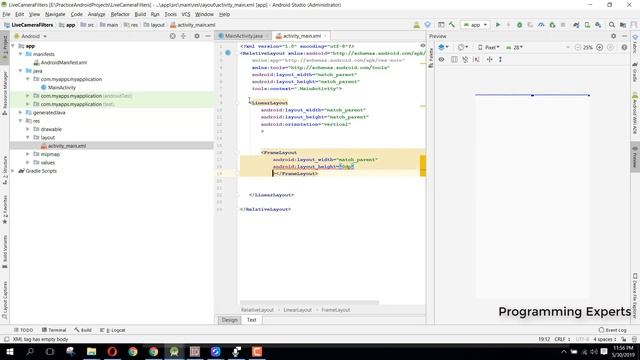Open the app run configuration dropdown
Viewport: 640px width, 360px height.
tap(475, 25)
